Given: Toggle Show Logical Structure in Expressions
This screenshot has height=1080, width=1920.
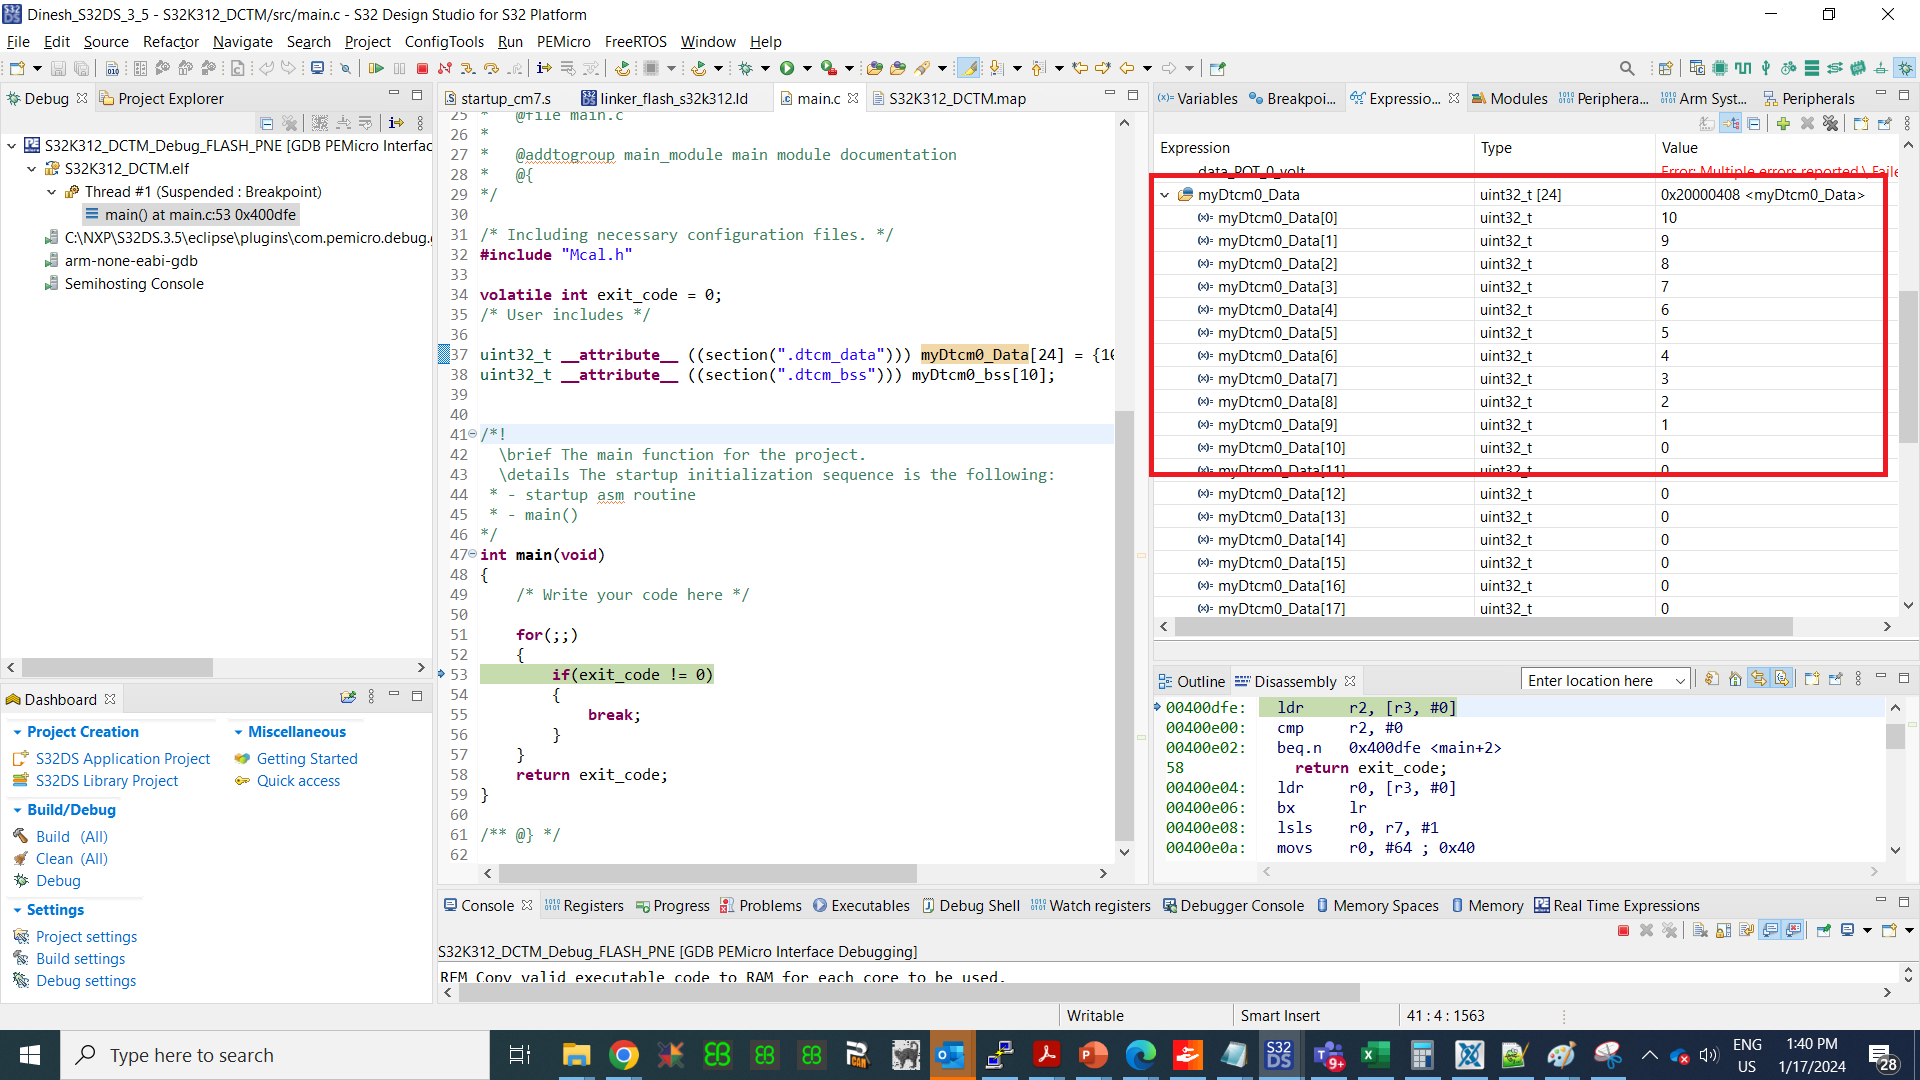Looking at the screenshot, I should point(1730,123).
